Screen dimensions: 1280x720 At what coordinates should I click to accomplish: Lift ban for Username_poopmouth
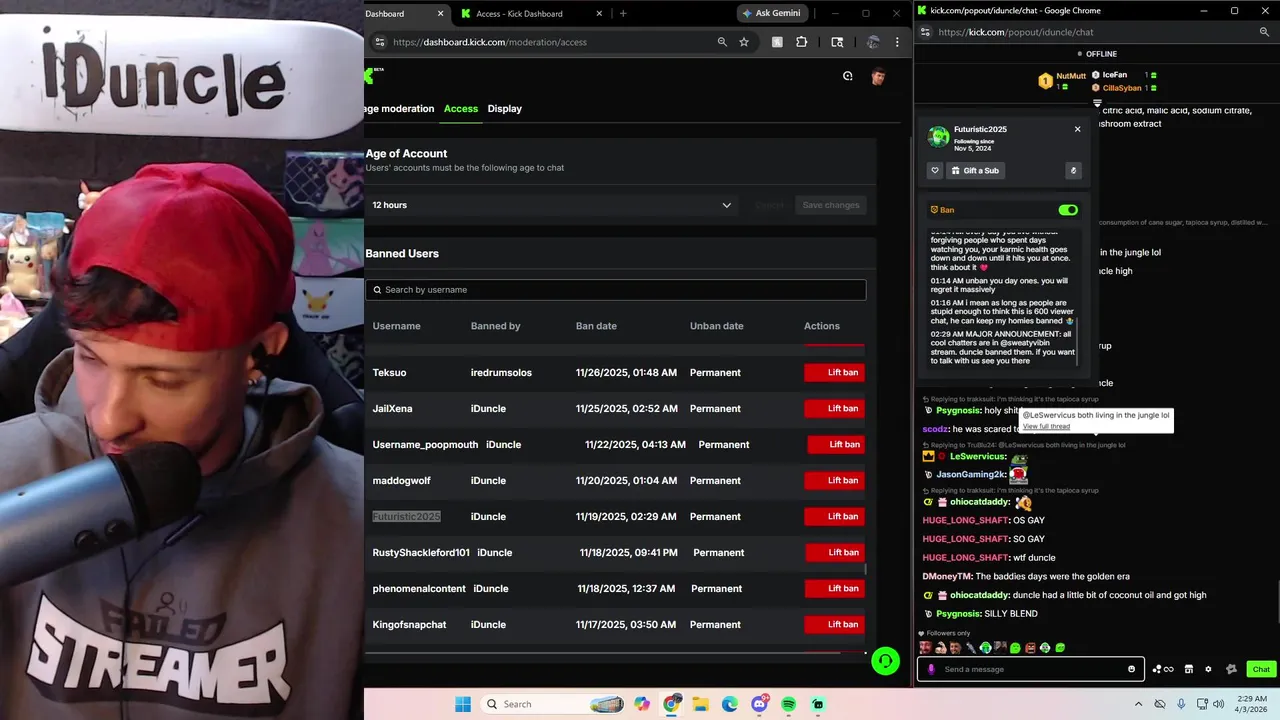click(x=836, y=444)
